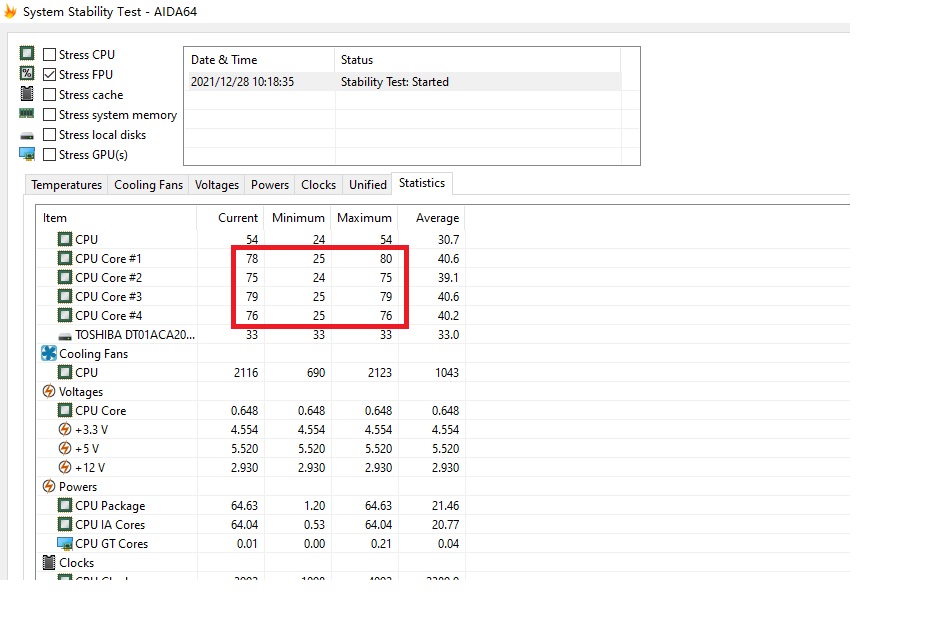The width and height of the screenshot is (934, 624).
Task: Click the TOSHIBA hard drive icon
Action: (x=65, y=335)
